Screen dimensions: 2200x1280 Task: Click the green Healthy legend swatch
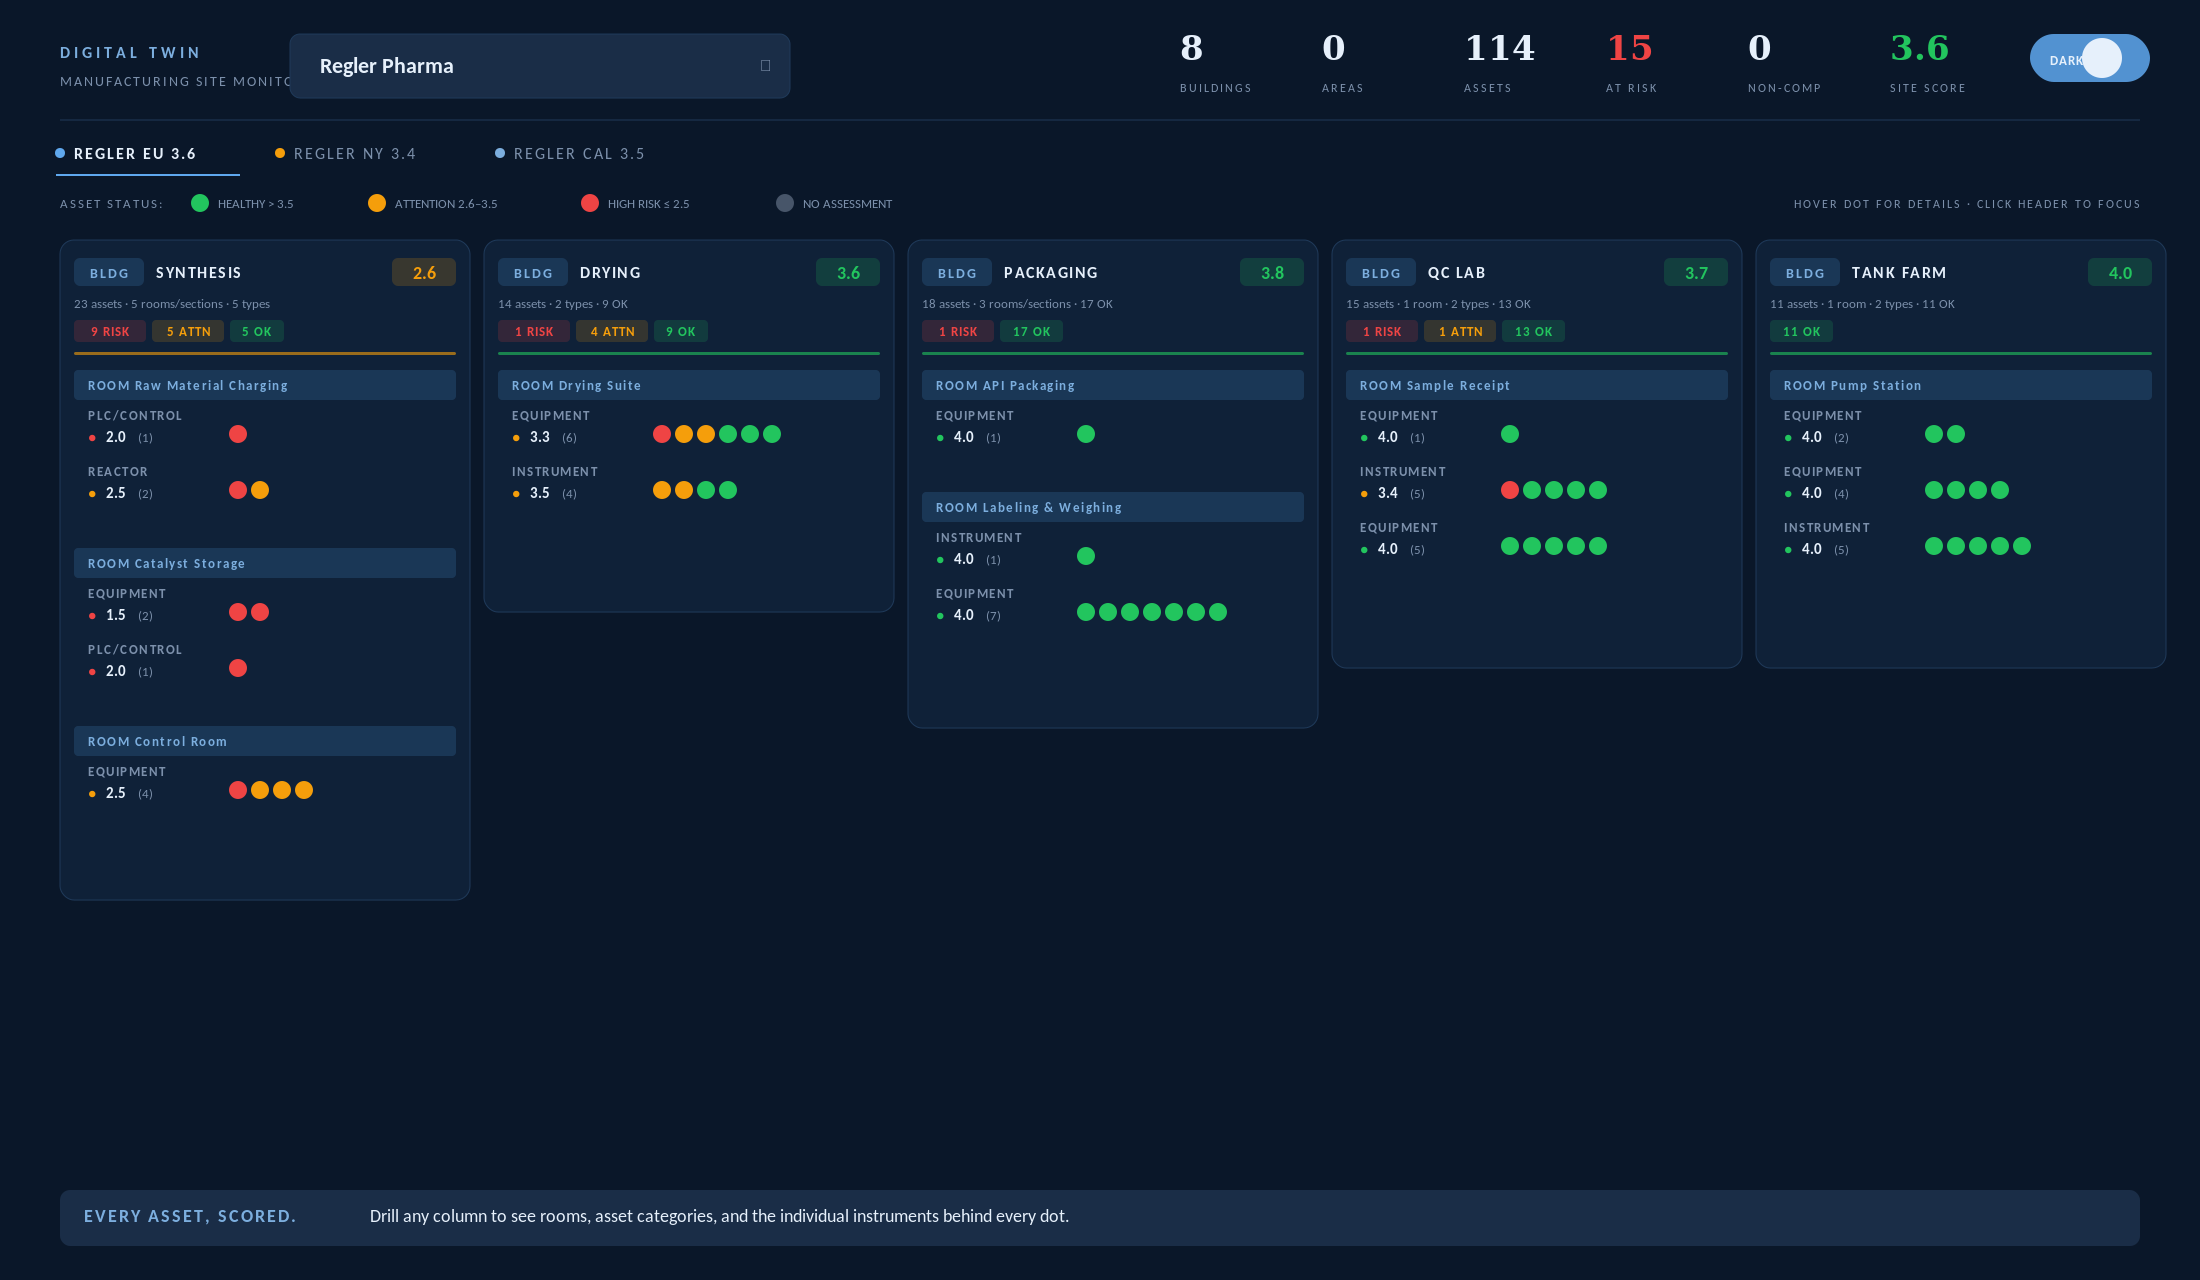(200, 203)
